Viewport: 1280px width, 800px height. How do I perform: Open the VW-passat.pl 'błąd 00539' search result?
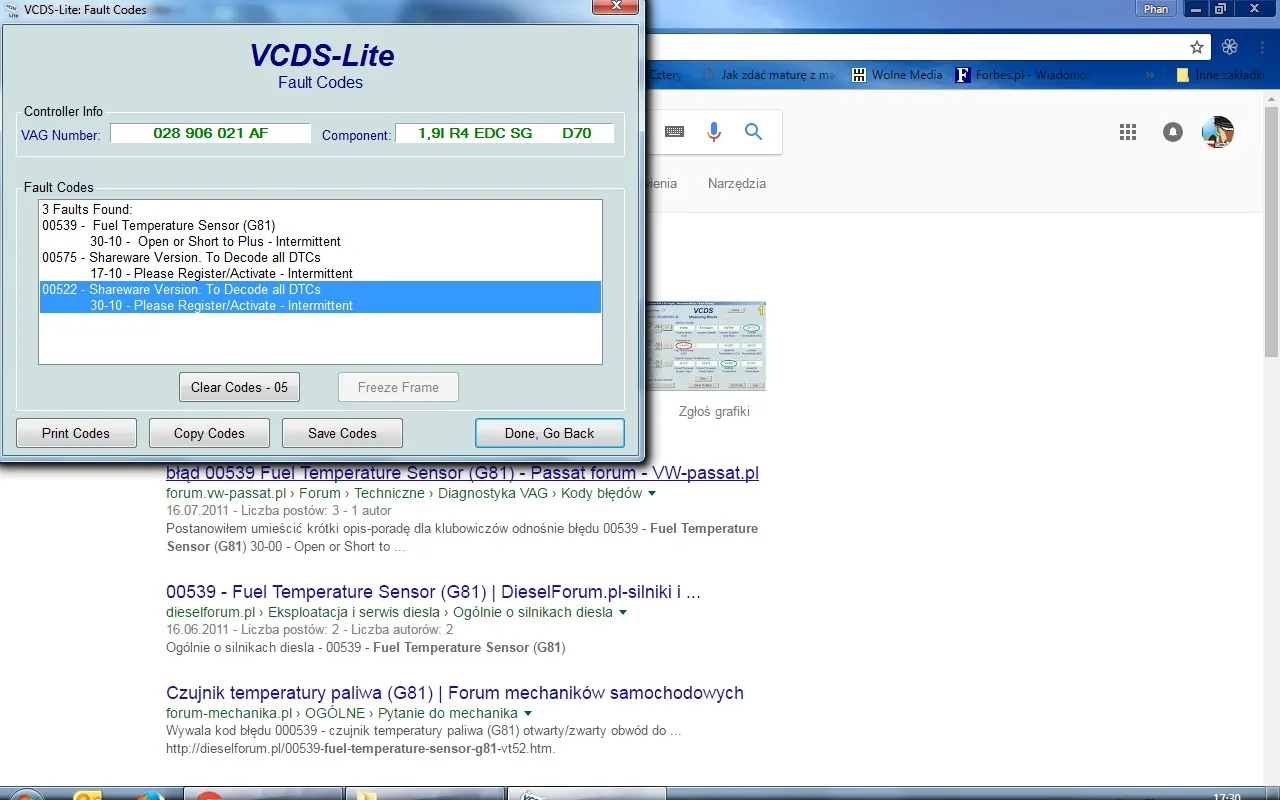coord(462,473)
